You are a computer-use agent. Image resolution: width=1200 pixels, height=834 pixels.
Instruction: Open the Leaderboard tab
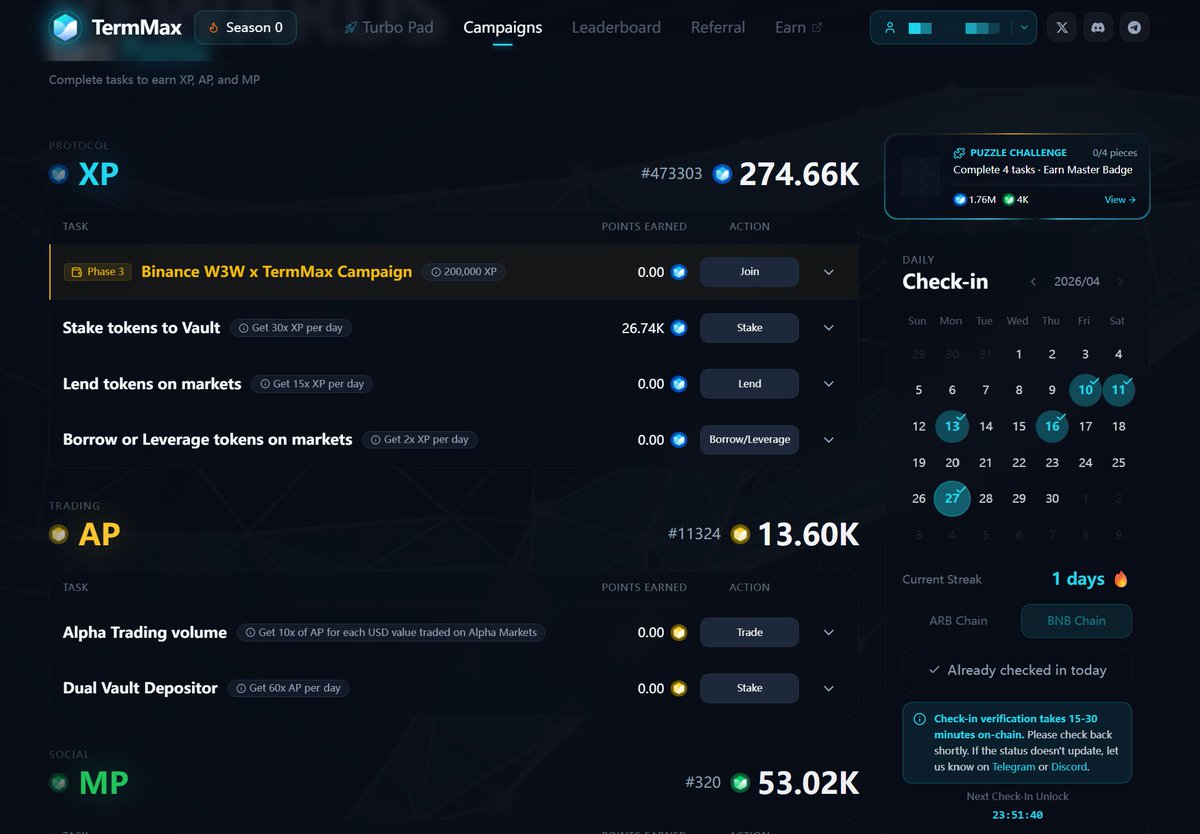[x=616, y=28]
